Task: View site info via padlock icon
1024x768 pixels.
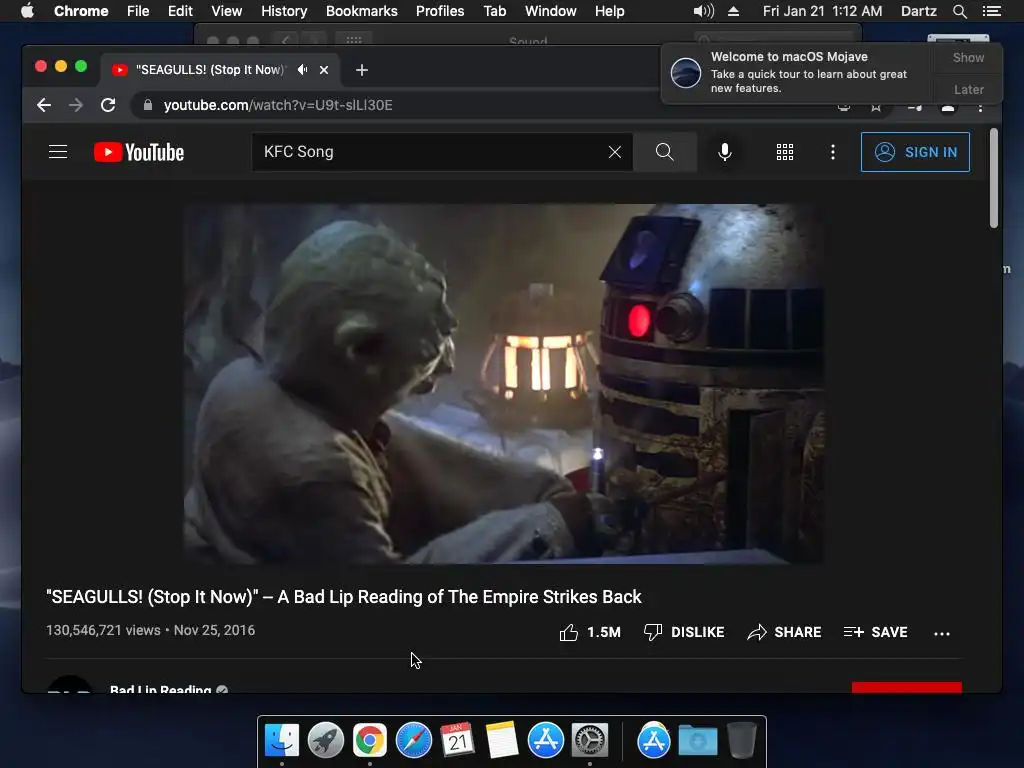Action: click(x=148, y=105)
